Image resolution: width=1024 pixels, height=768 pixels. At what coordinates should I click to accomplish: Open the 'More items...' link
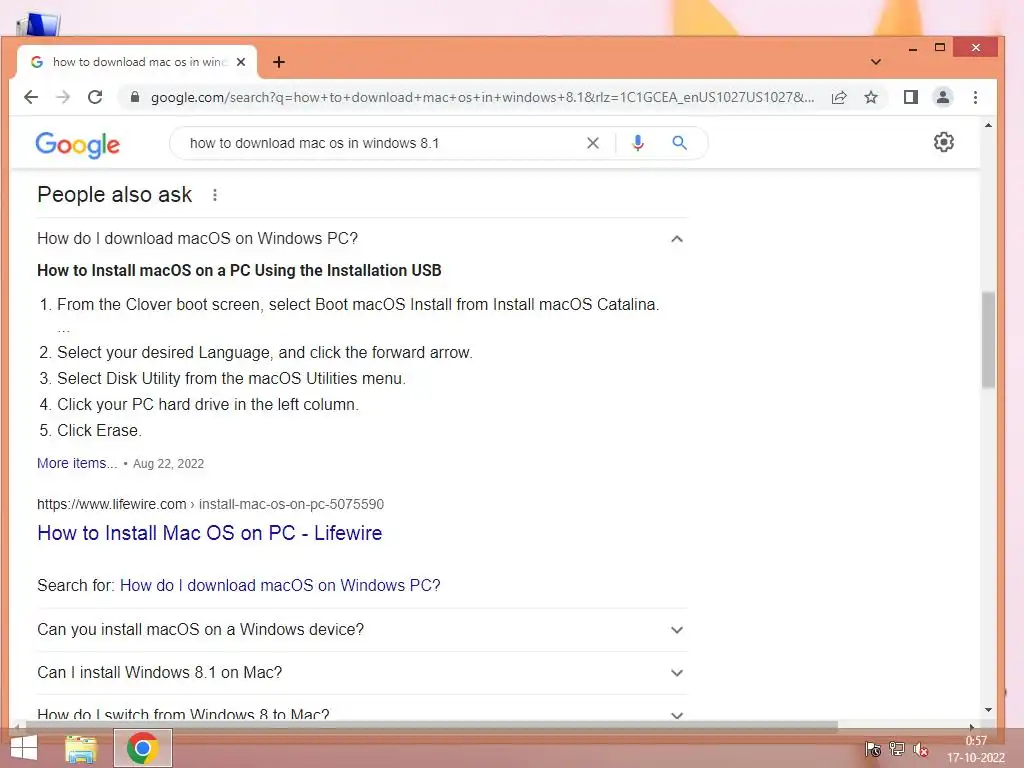[x=77, y=463]
